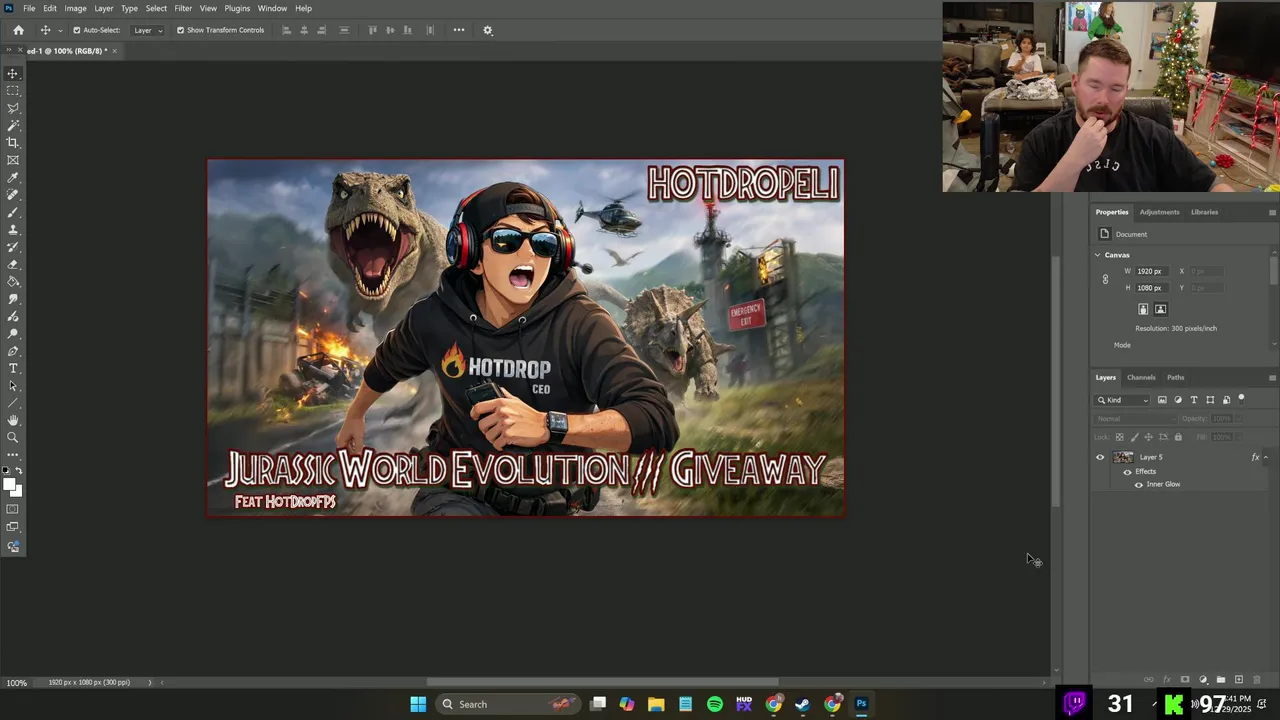Select the Magic Wand tool
Viewport: 1280px width, 720px height.
coord(13,125)
